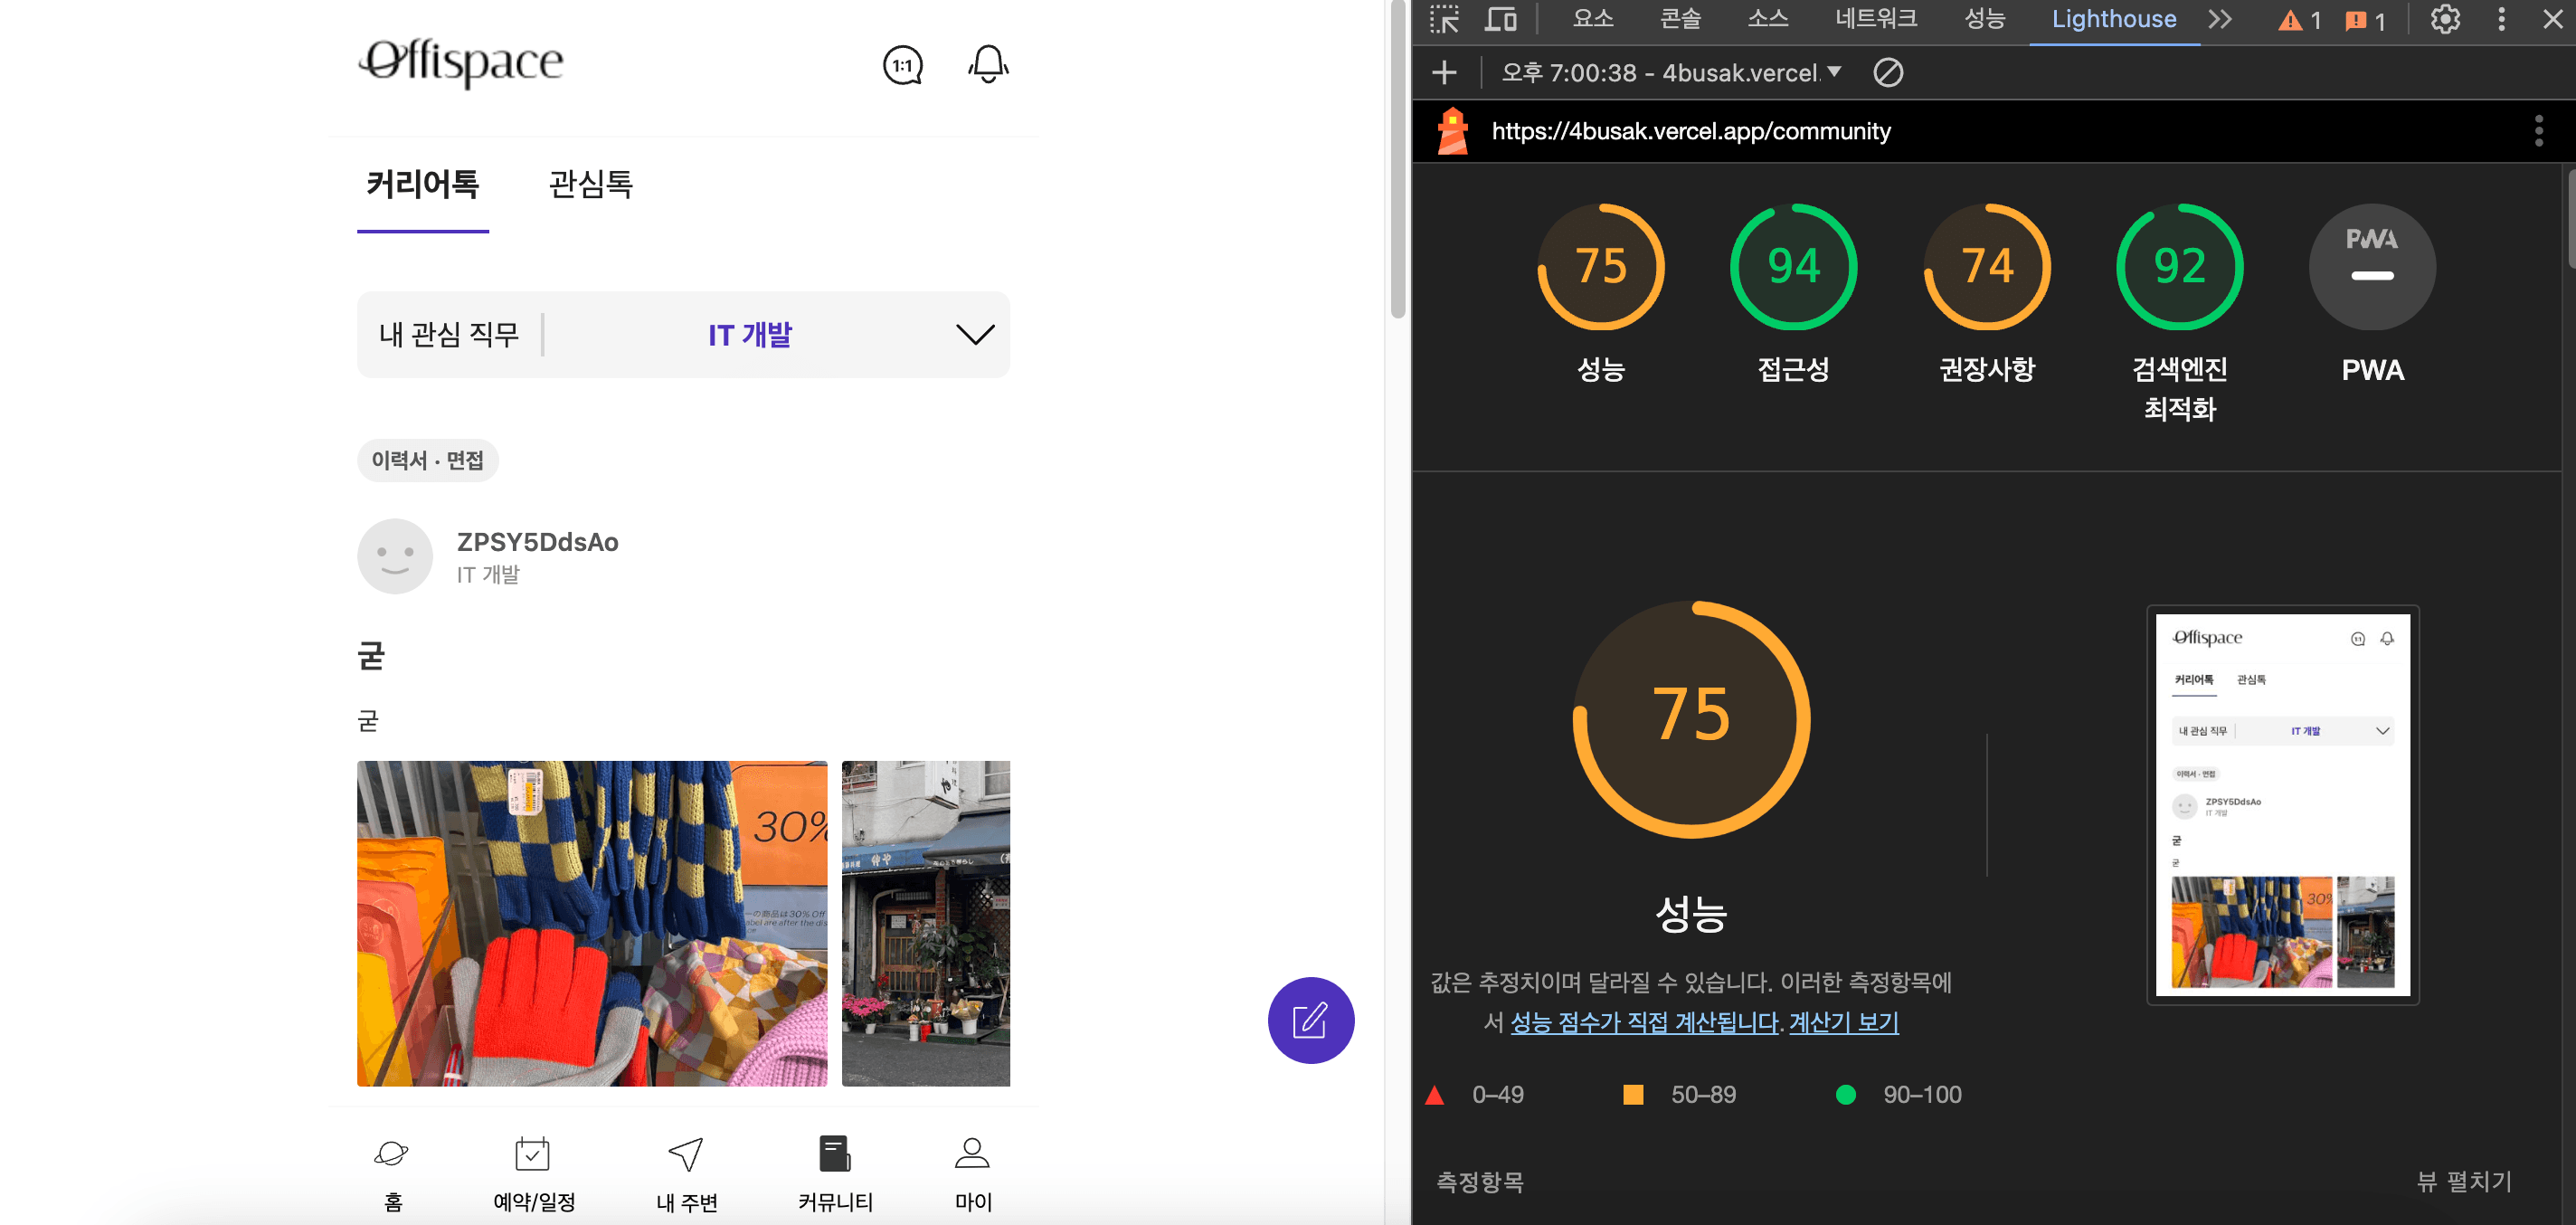Clear all Lighthouse reports icon
The height and width of the screenshot is (1225, 2576).
[x=1888, y=72]
